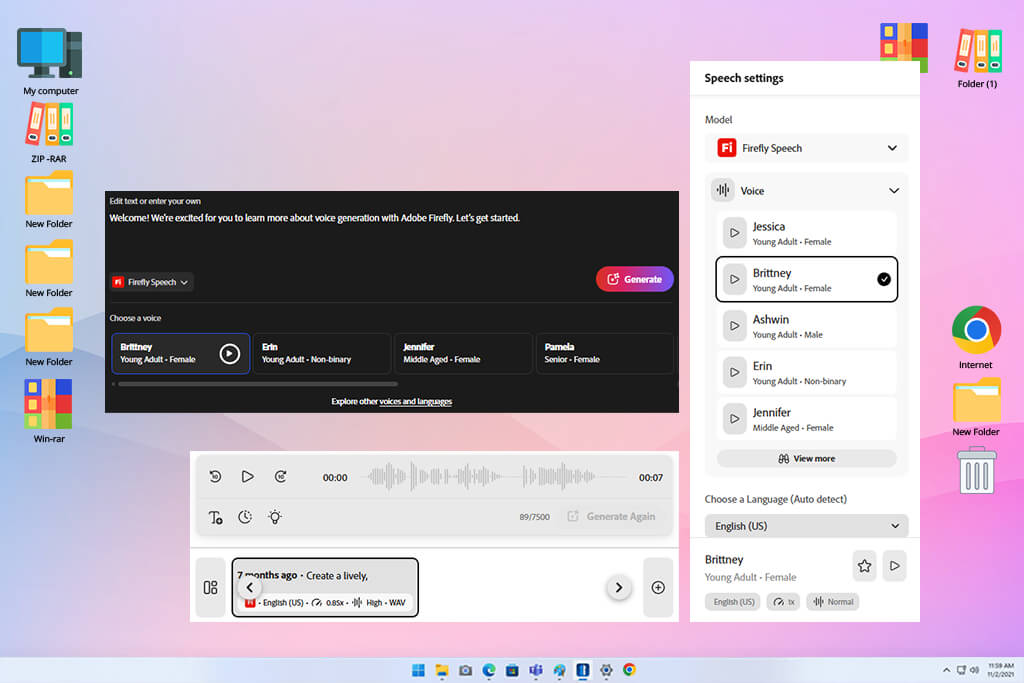Select the Ashwin Young Adult Male voice

807,326
